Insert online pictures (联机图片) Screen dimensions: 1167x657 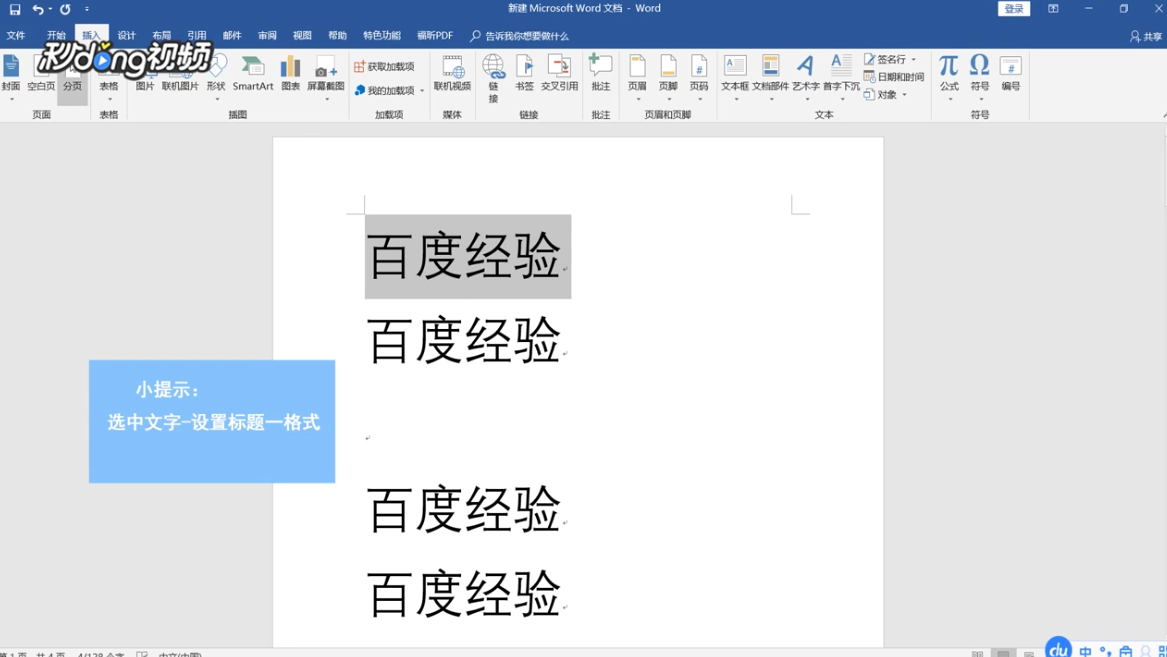click(180, 73)
